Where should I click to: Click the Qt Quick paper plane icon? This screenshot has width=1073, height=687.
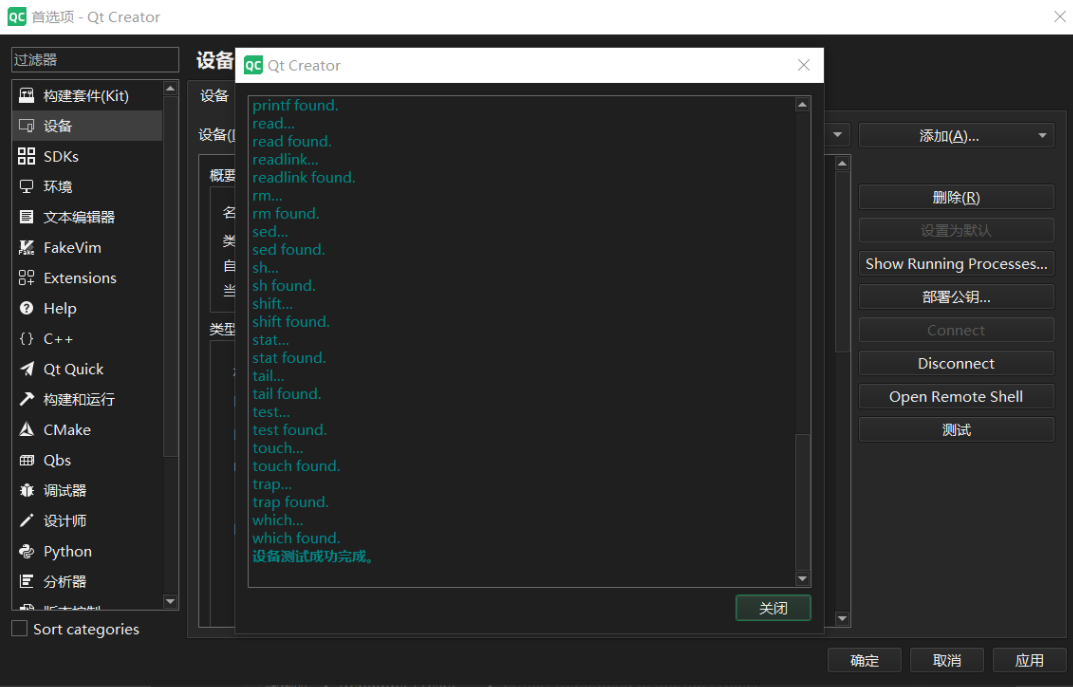[x=27, y=370]
